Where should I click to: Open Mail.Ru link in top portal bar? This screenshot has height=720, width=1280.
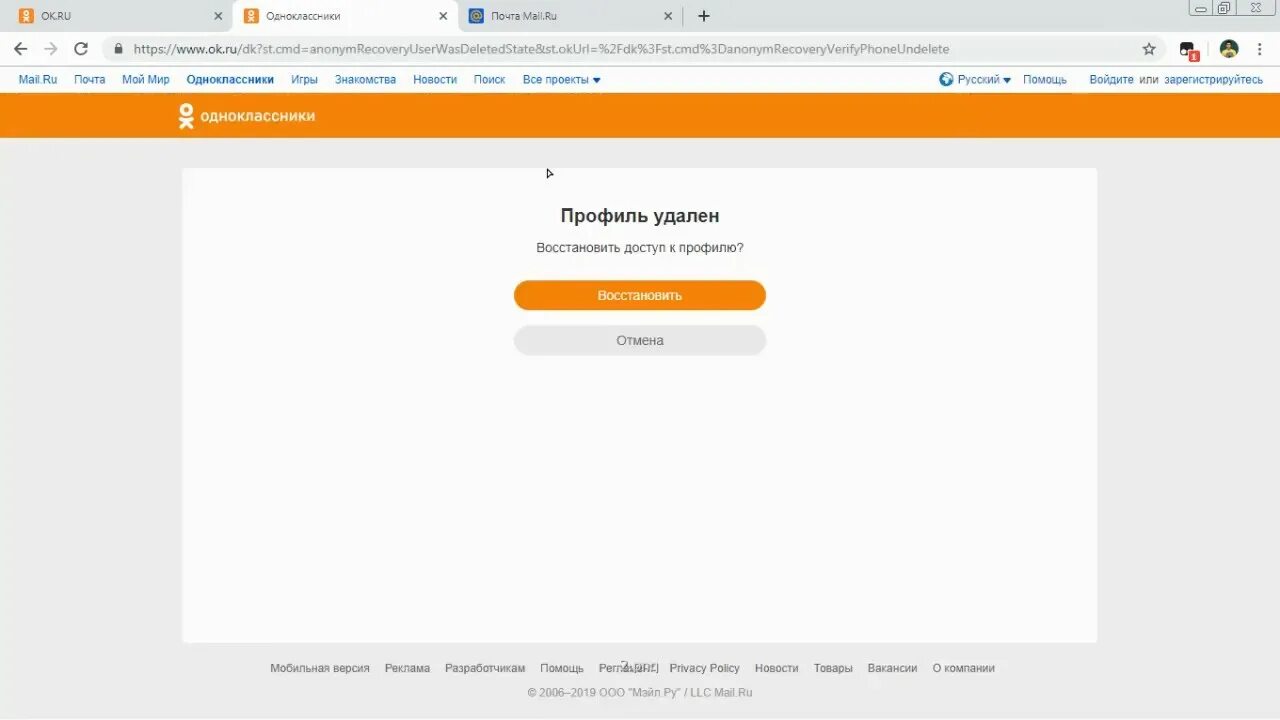[38, 79]
